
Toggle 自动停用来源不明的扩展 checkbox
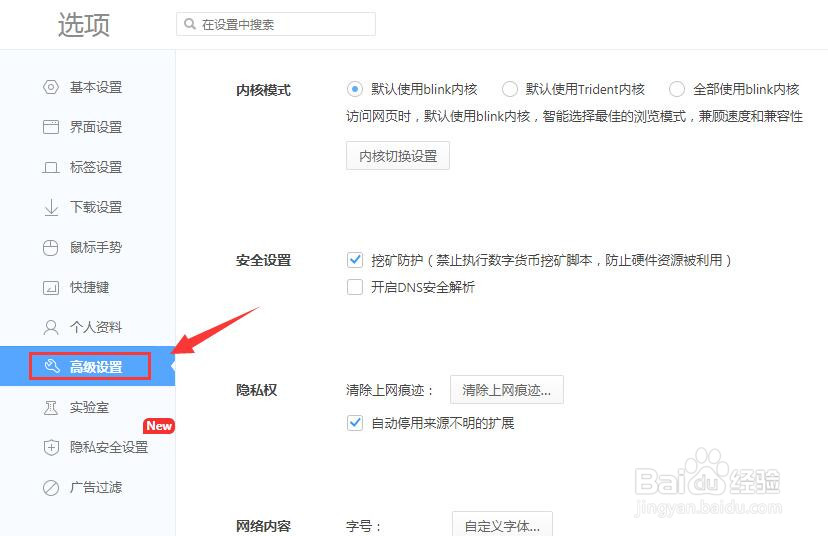355,423
